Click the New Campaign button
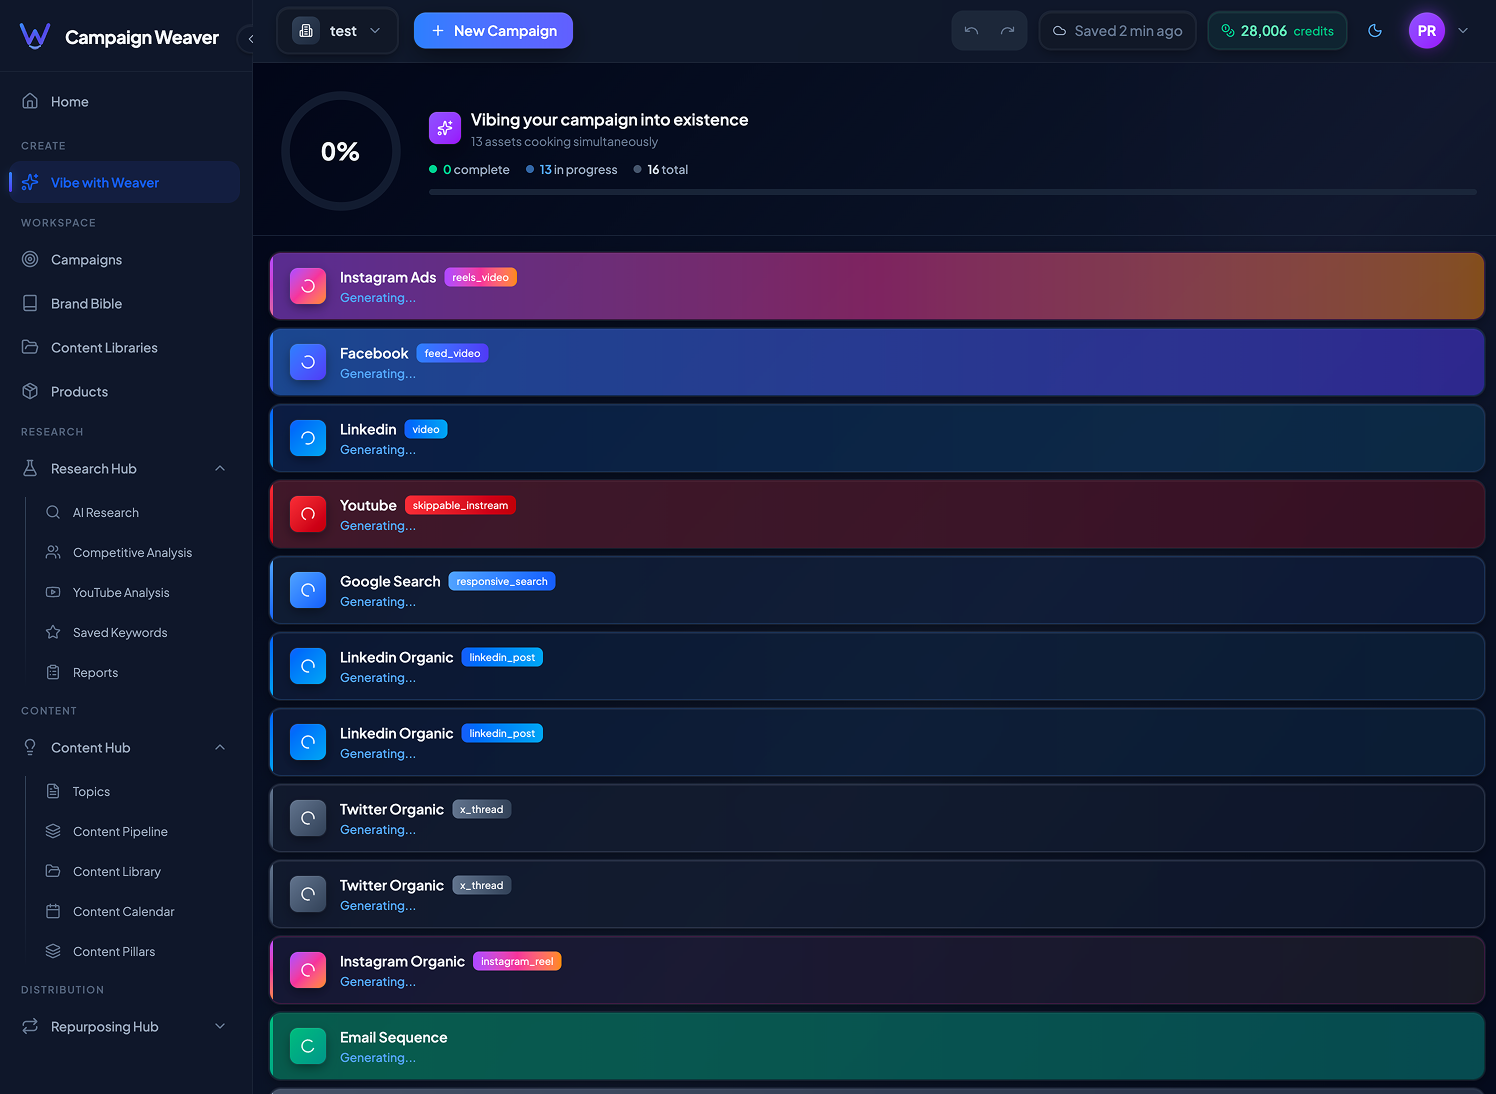Screen dimensions: 1496x1094 (493, 30)
